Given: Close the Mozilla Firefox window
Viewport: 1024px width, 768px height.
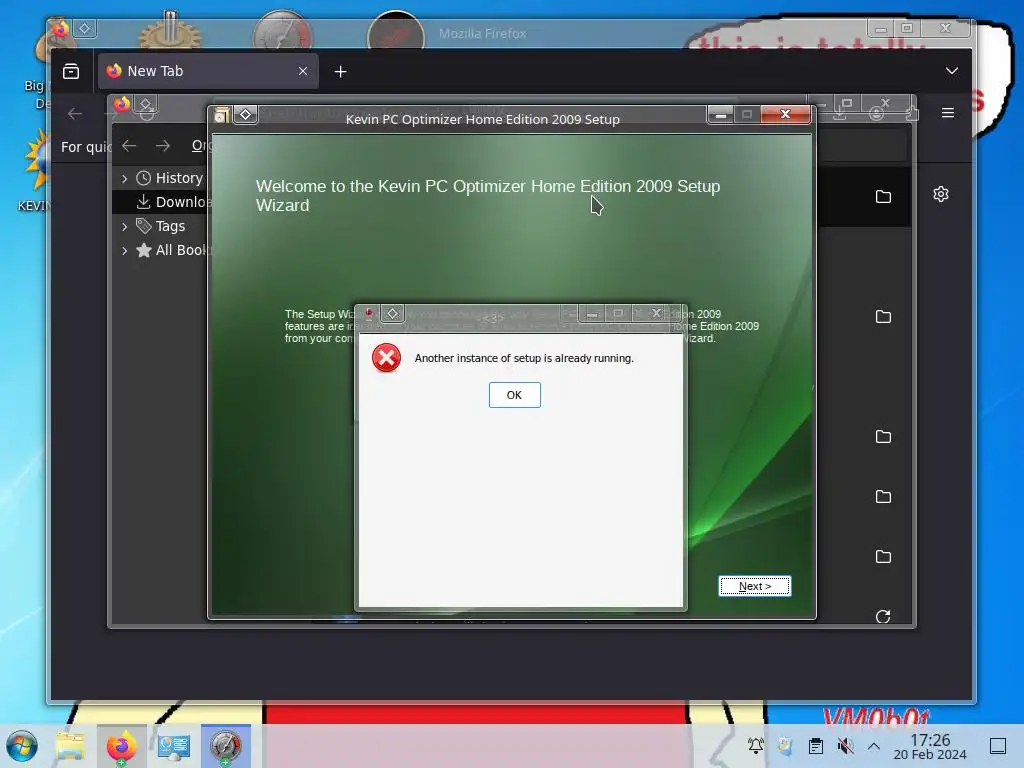Looking at the screenshot, I should point(945,28).
